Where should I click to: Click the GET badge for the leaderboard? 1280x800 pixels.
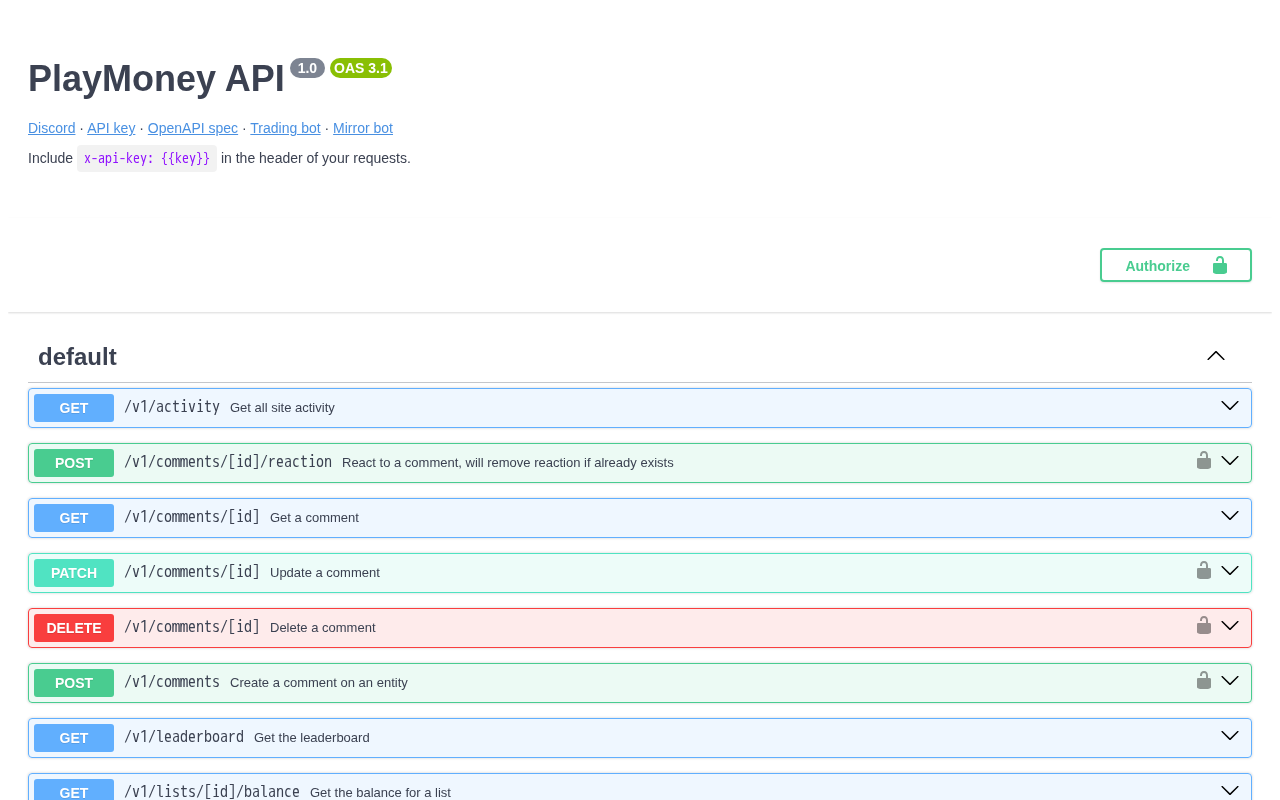[74, 738]
